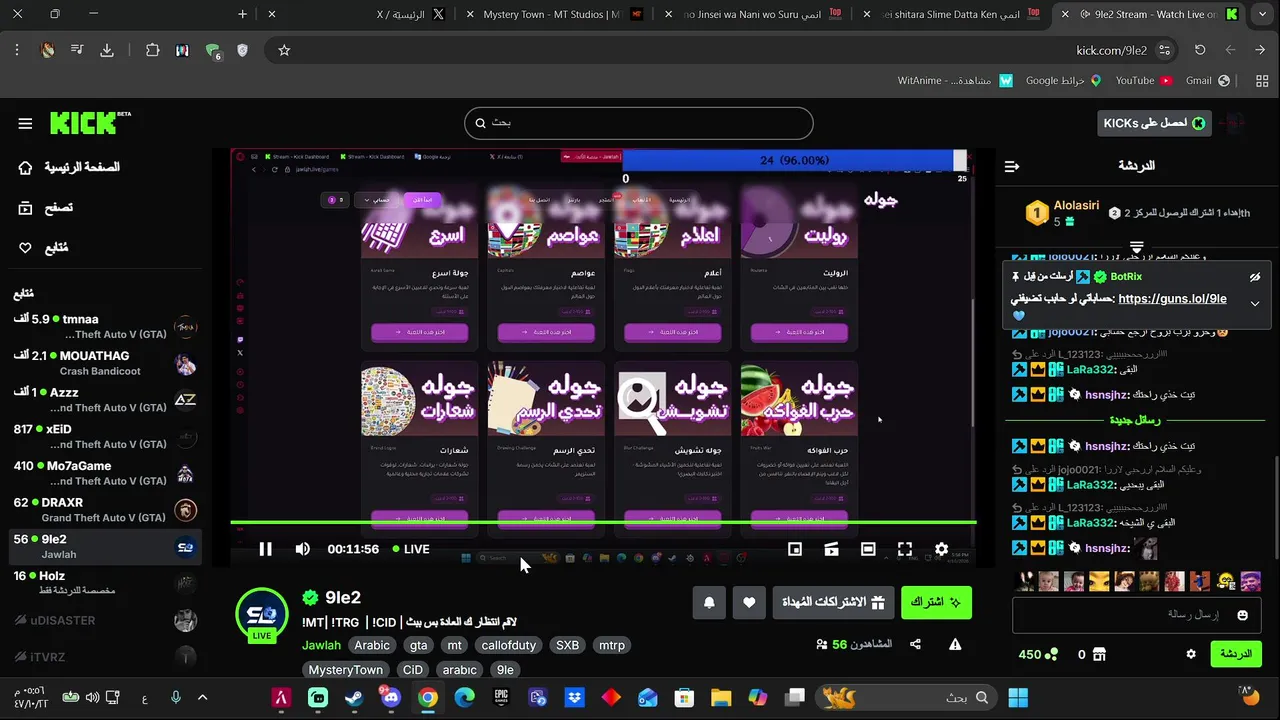Click the 450 channel points icon

1052,654
